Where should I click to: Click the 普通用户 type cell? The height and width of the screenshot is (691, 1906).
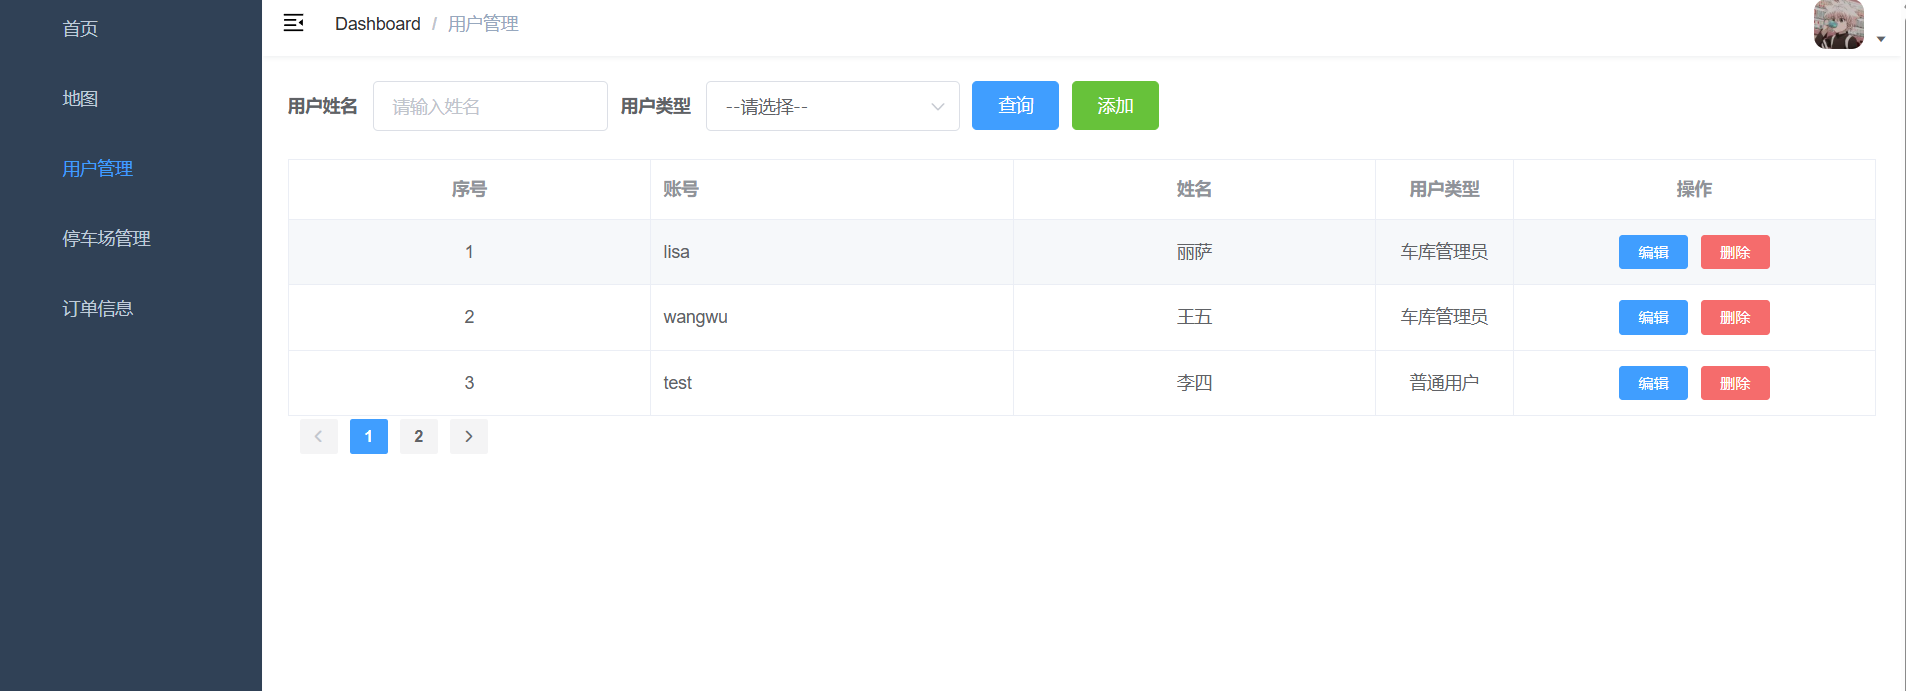pyautogui.click(x=1444, y=383)
